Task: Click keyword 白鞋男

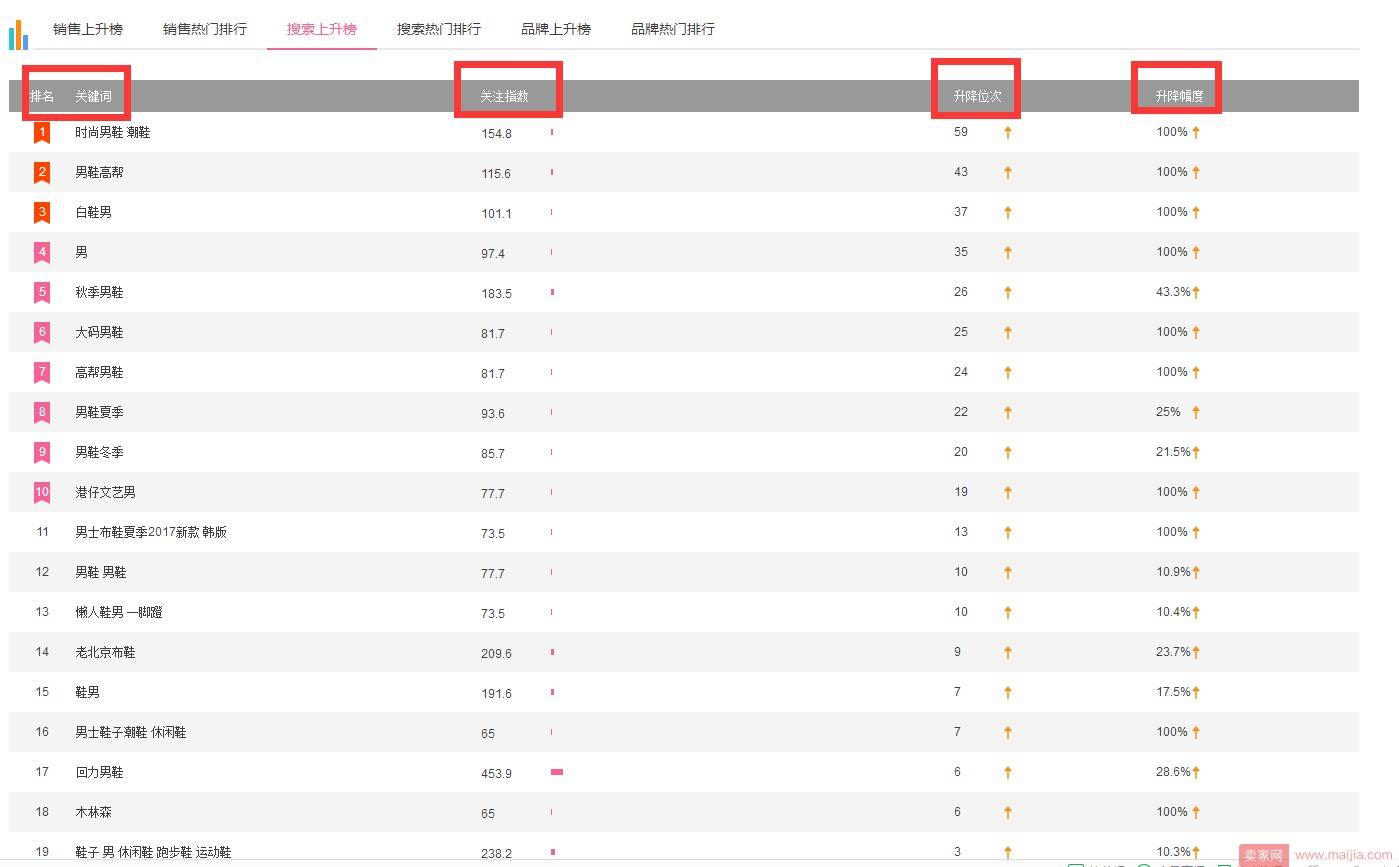Action: click(94, 212)
